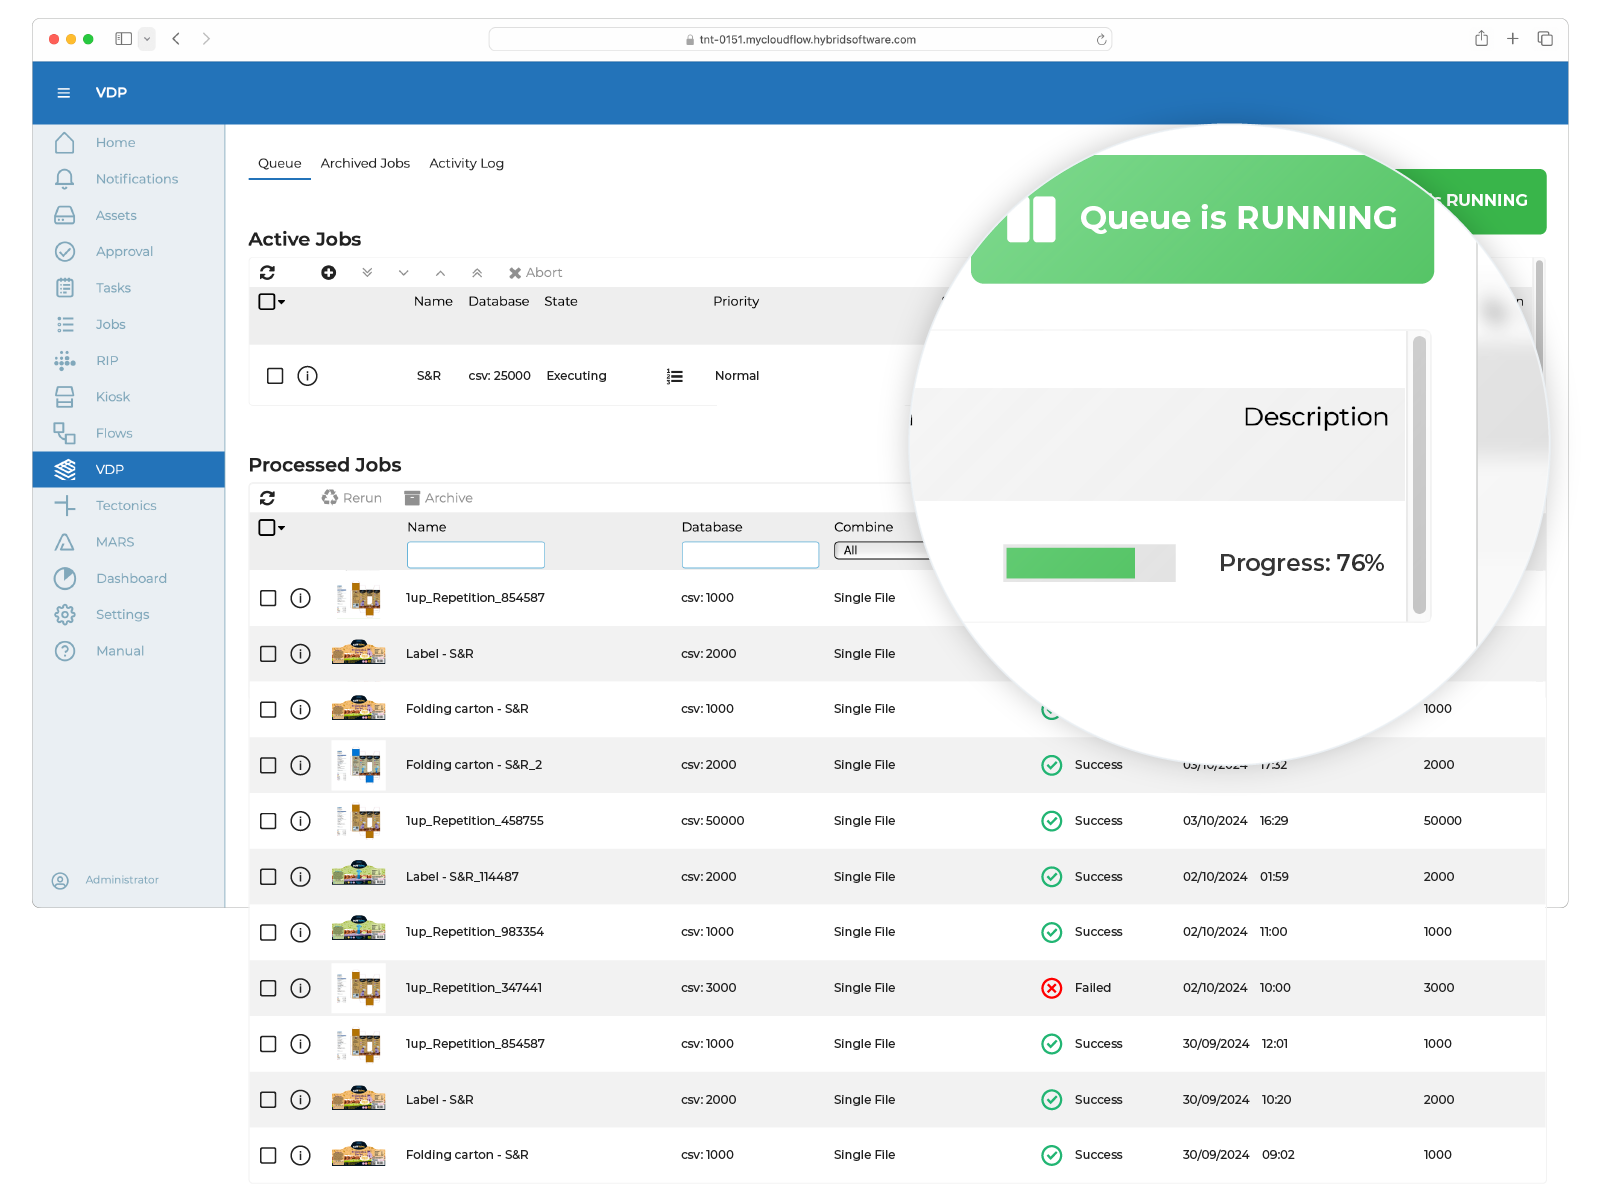
Task: Open the RIP section in the sidebar
Action: pyautogui.click(x=108, y=360)
